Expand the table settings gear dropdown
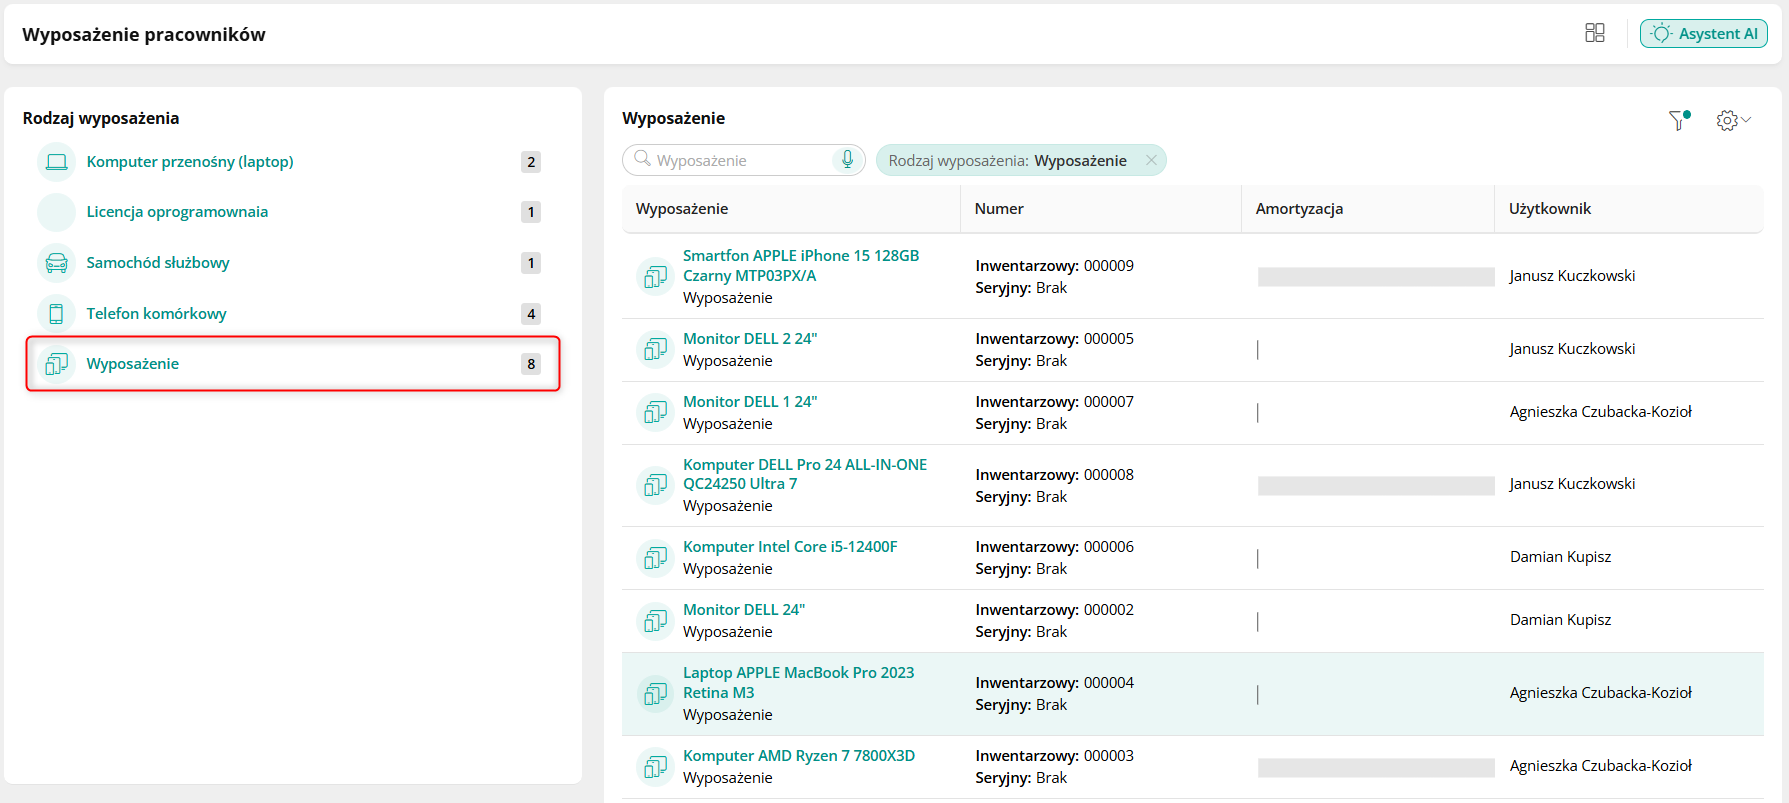 pos(1733,120)
